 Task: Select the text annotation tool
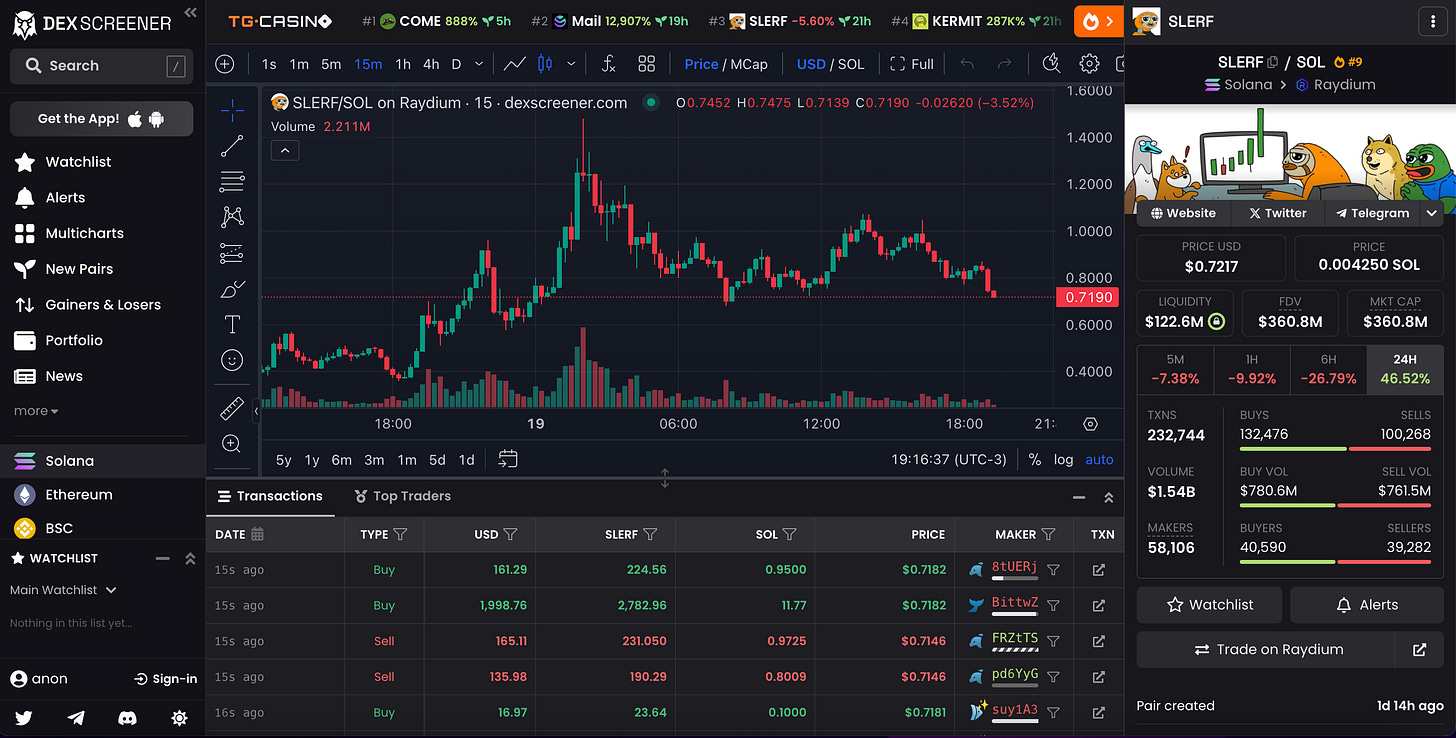coord(232,324)
